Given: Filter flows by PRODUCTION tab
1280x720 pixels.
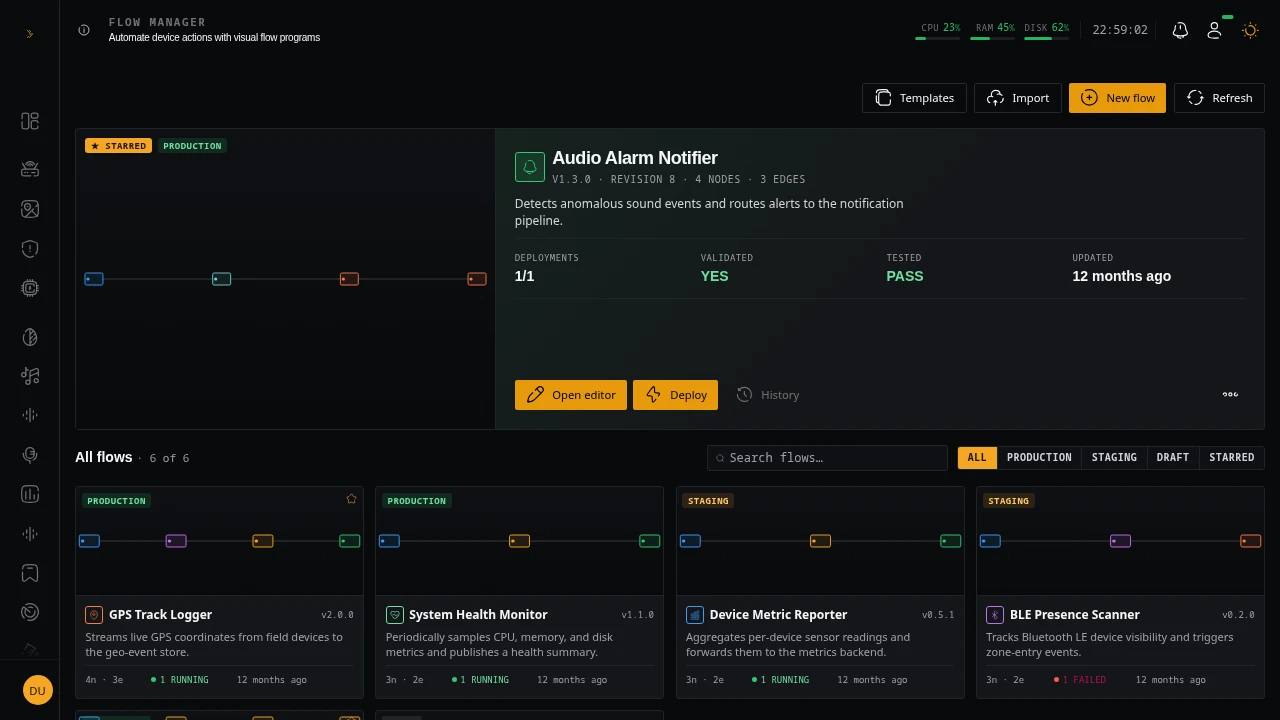Looking at the screenshot, I should (x=1039, y=457).
